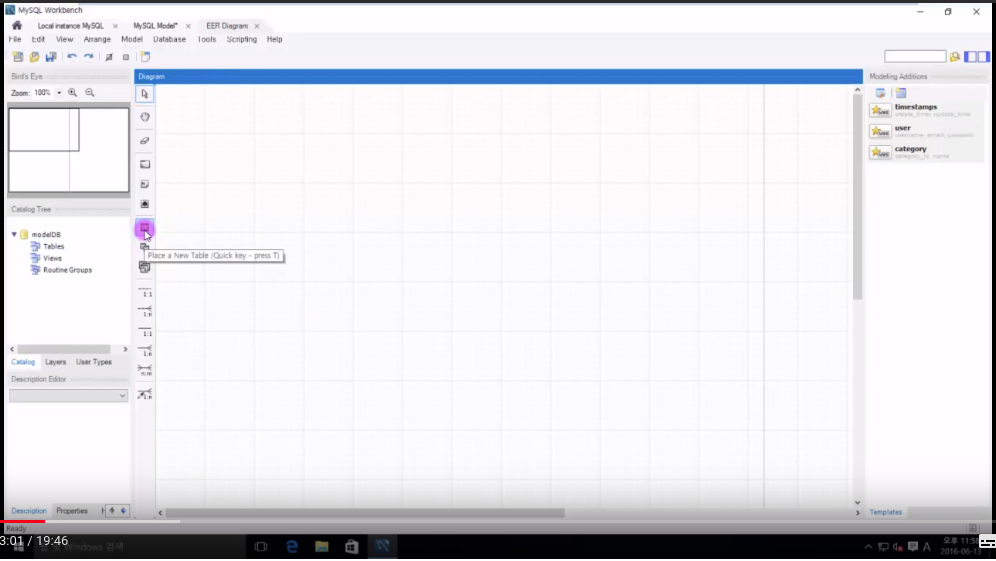Select the place image tool

pos(145,204)
